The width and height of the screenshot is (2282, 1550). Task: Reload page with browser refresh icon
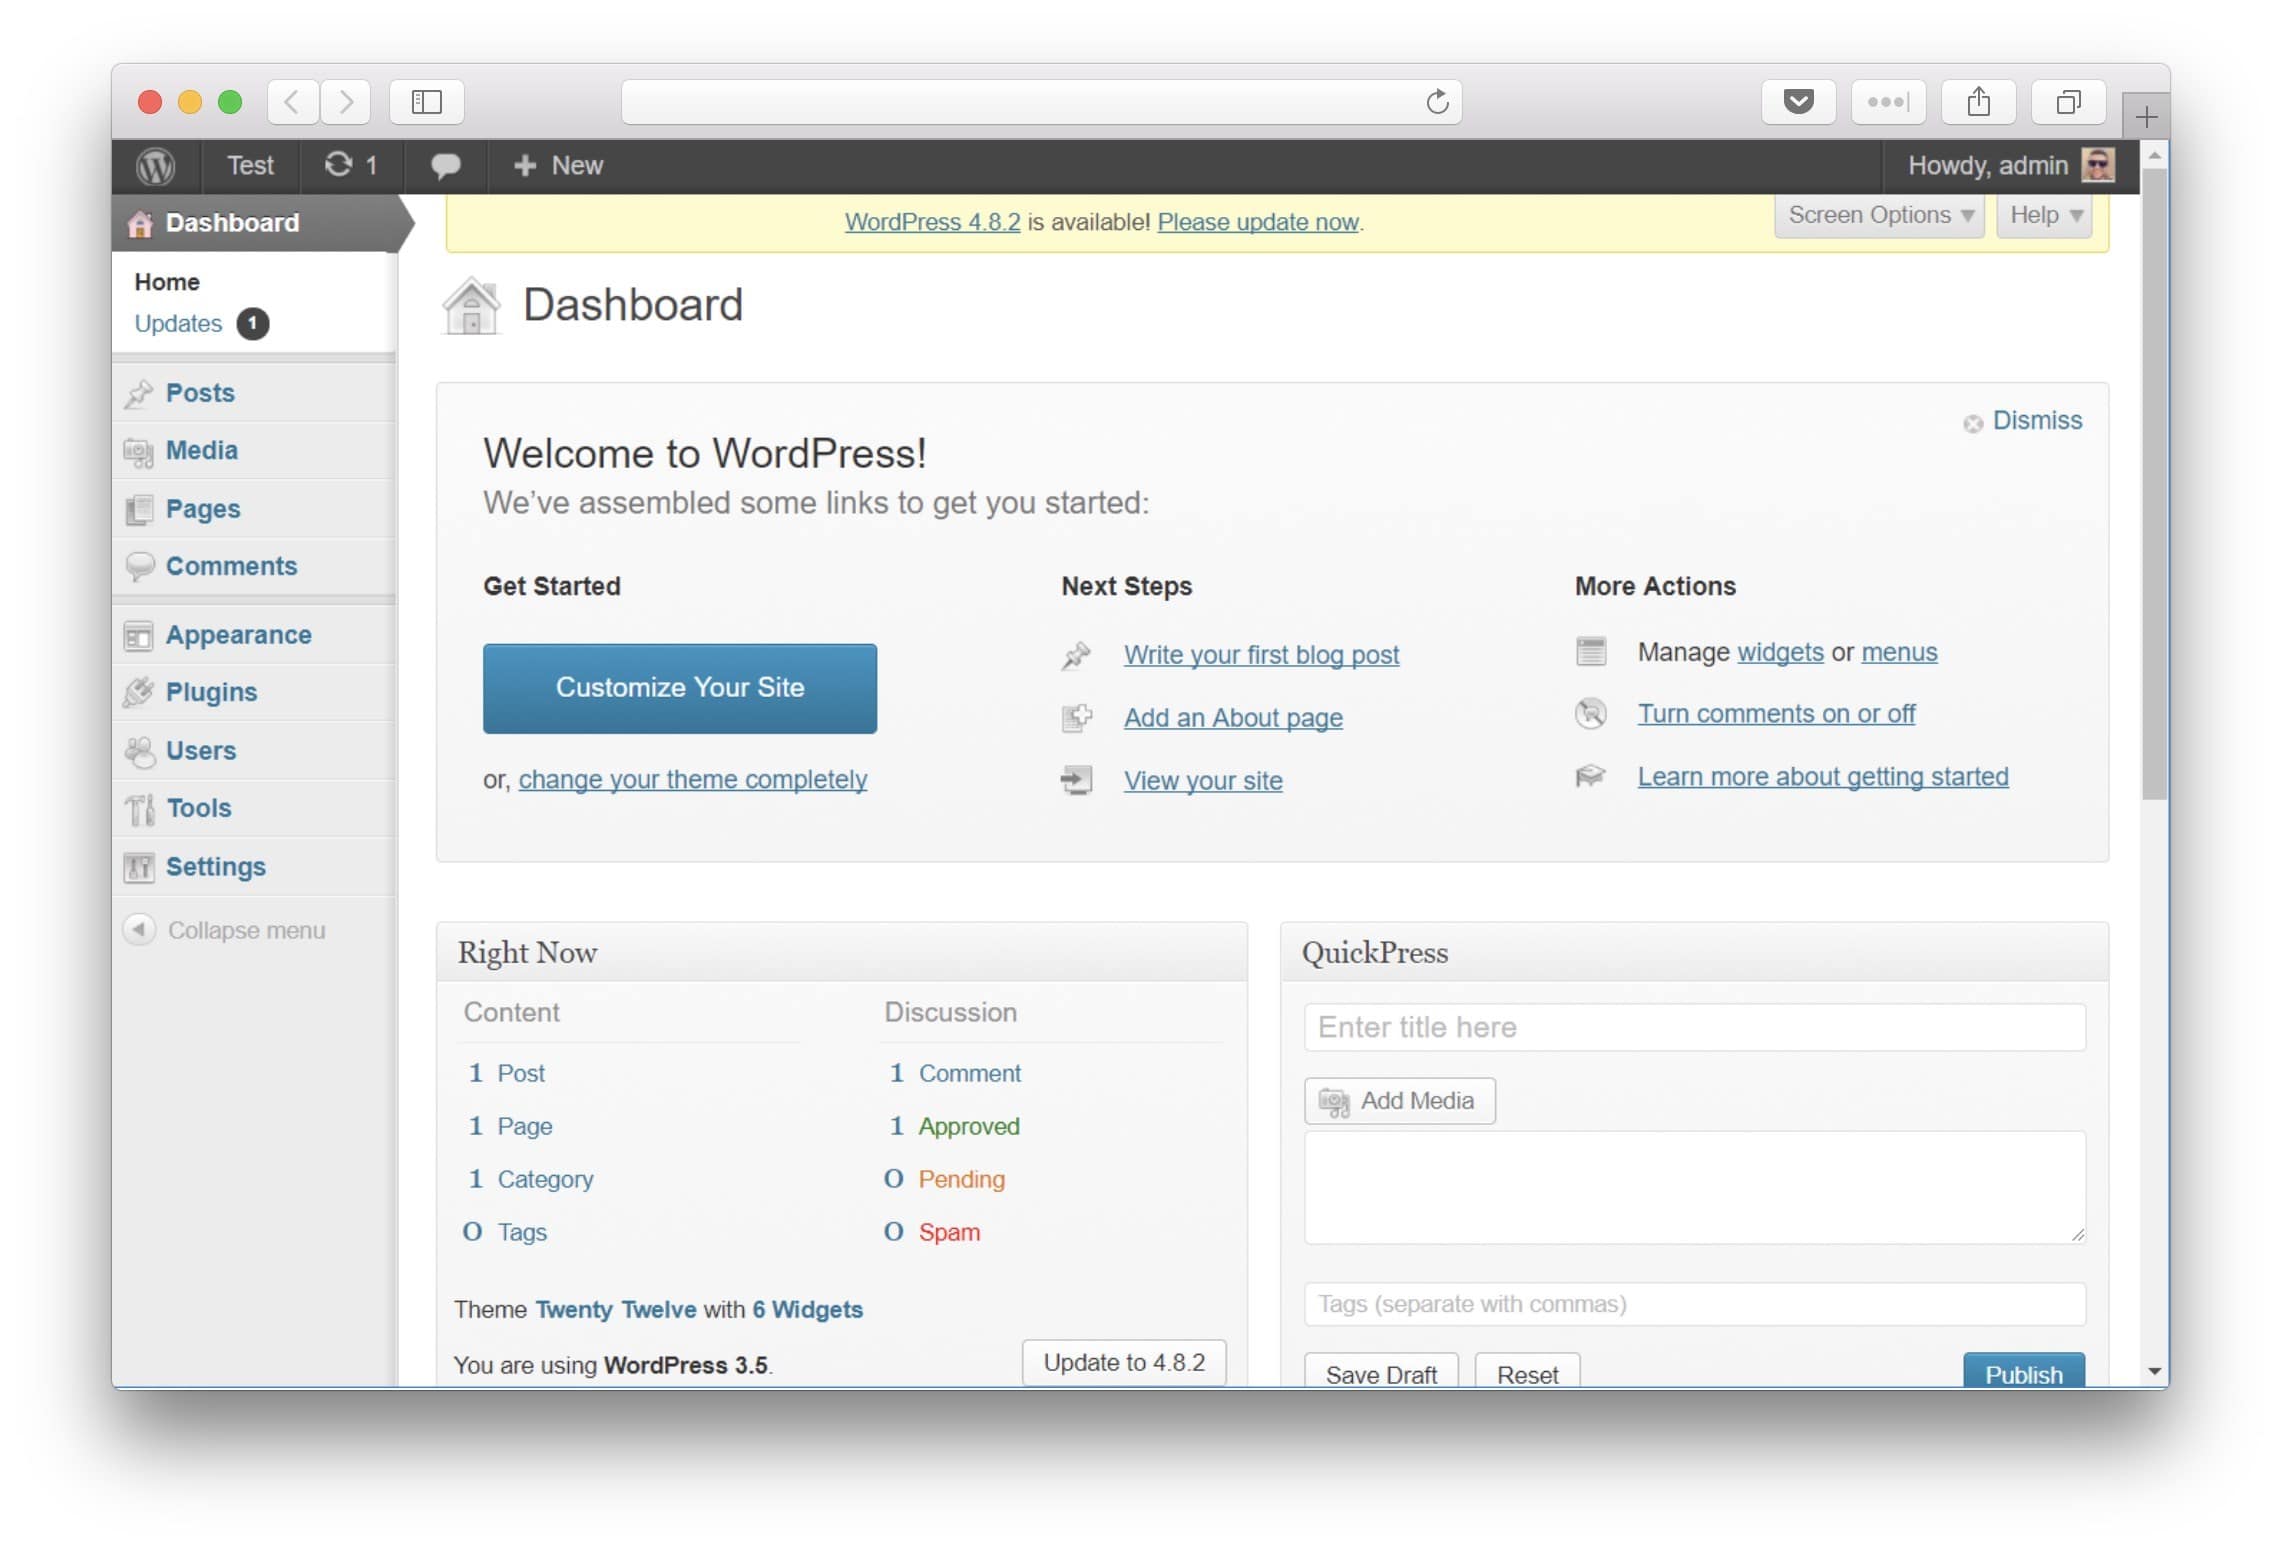(1437, 102)
